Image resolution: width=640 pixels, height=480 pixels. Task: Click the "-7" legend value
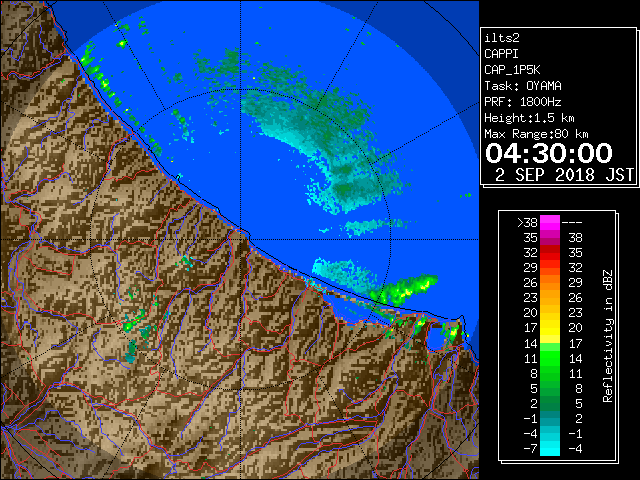[530, 449]
